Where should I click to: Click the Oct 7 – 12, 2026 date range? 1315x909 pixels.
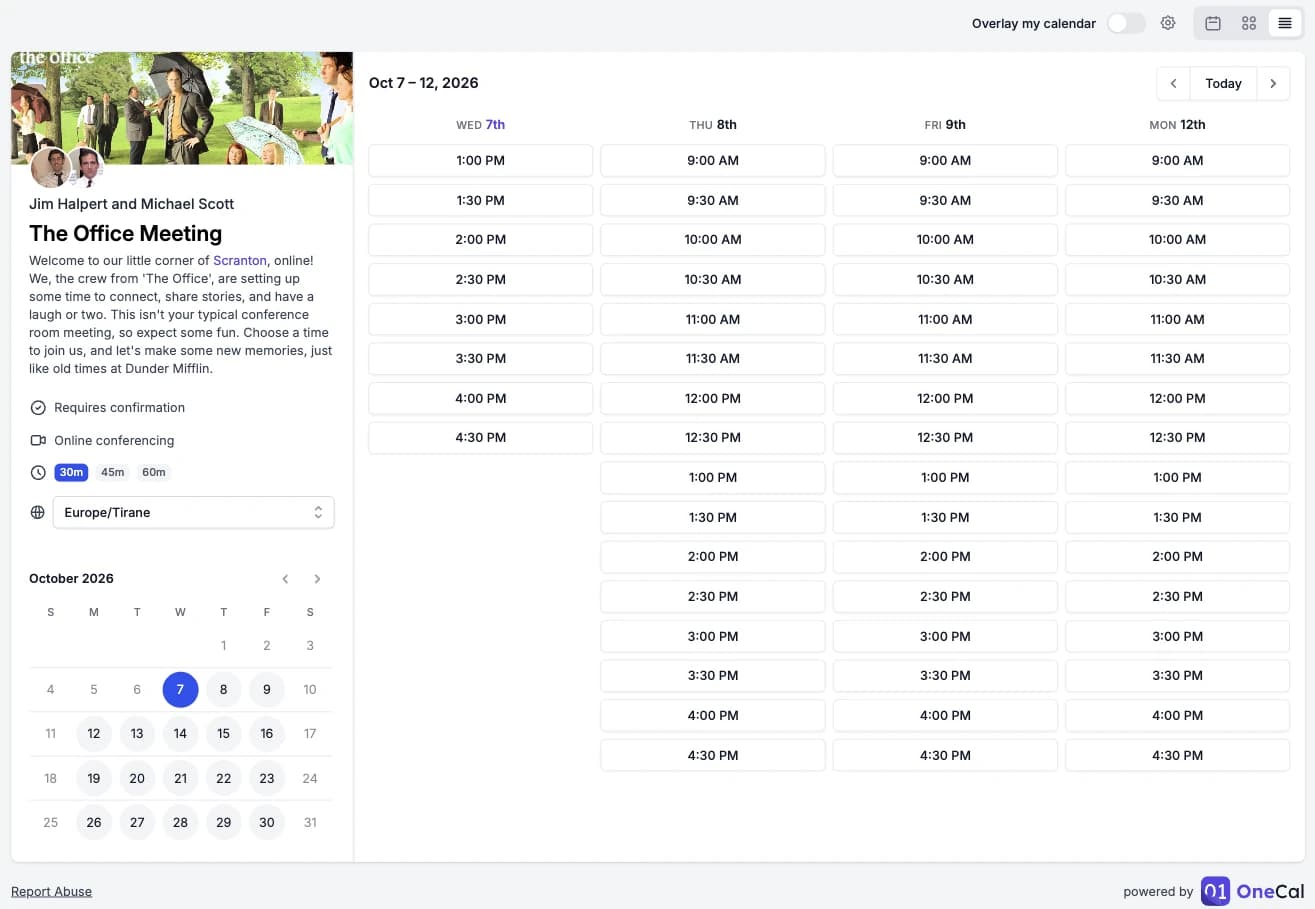point(424,83)
